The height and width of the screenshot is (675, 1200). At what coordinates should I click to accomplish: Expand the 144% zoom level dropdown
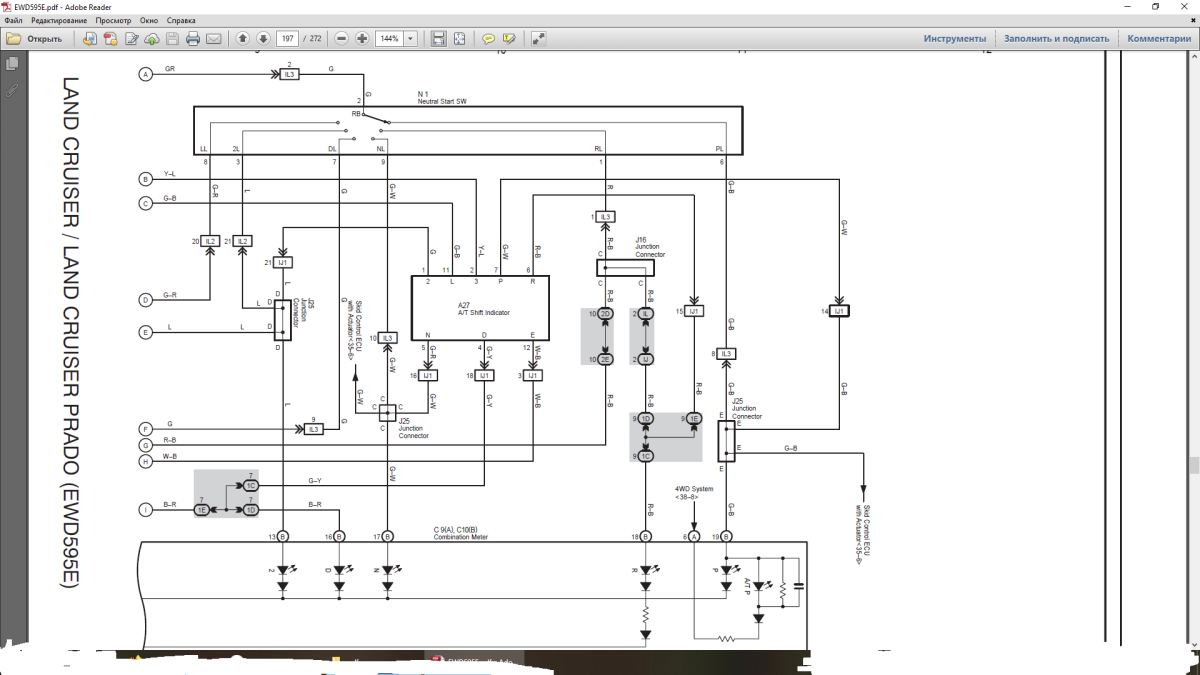(x=410, y=39)
